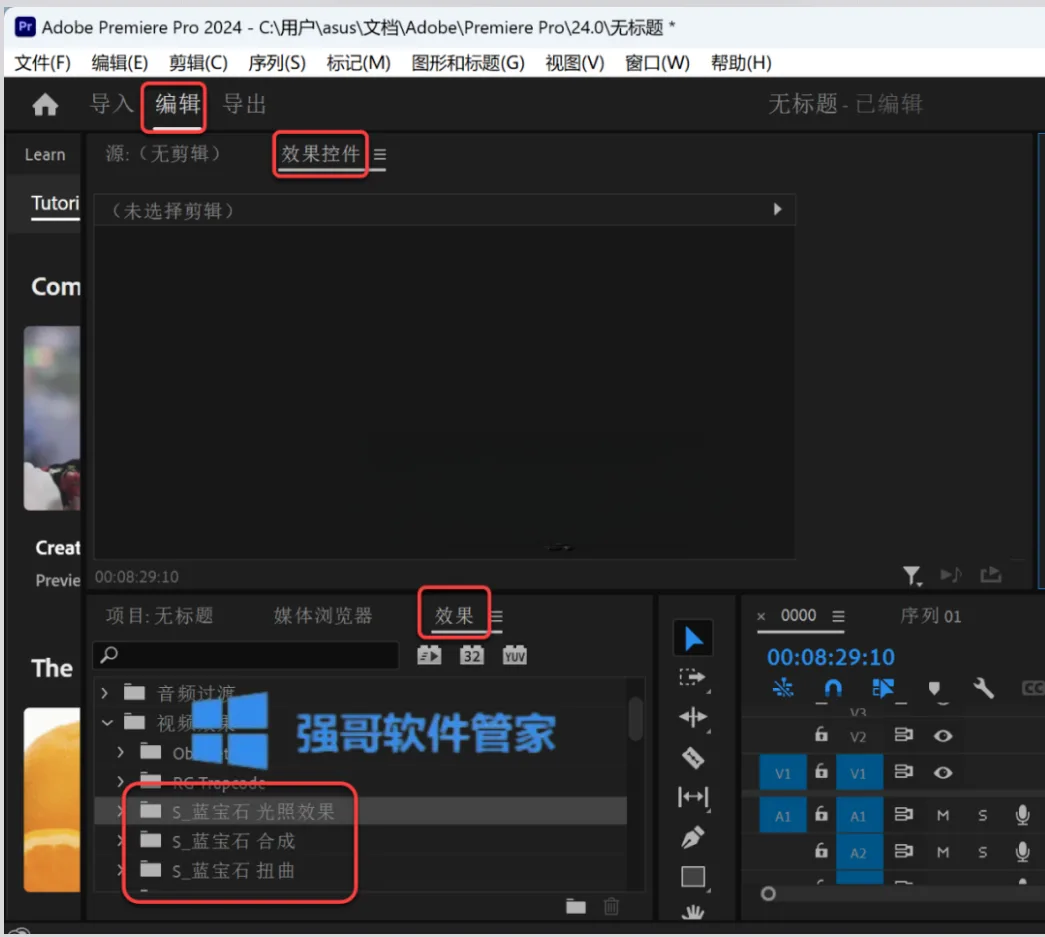This screenshot has height=937, width=1045.
Task: Toggle the lock on track V2
Action: click(x=821, y=734)
